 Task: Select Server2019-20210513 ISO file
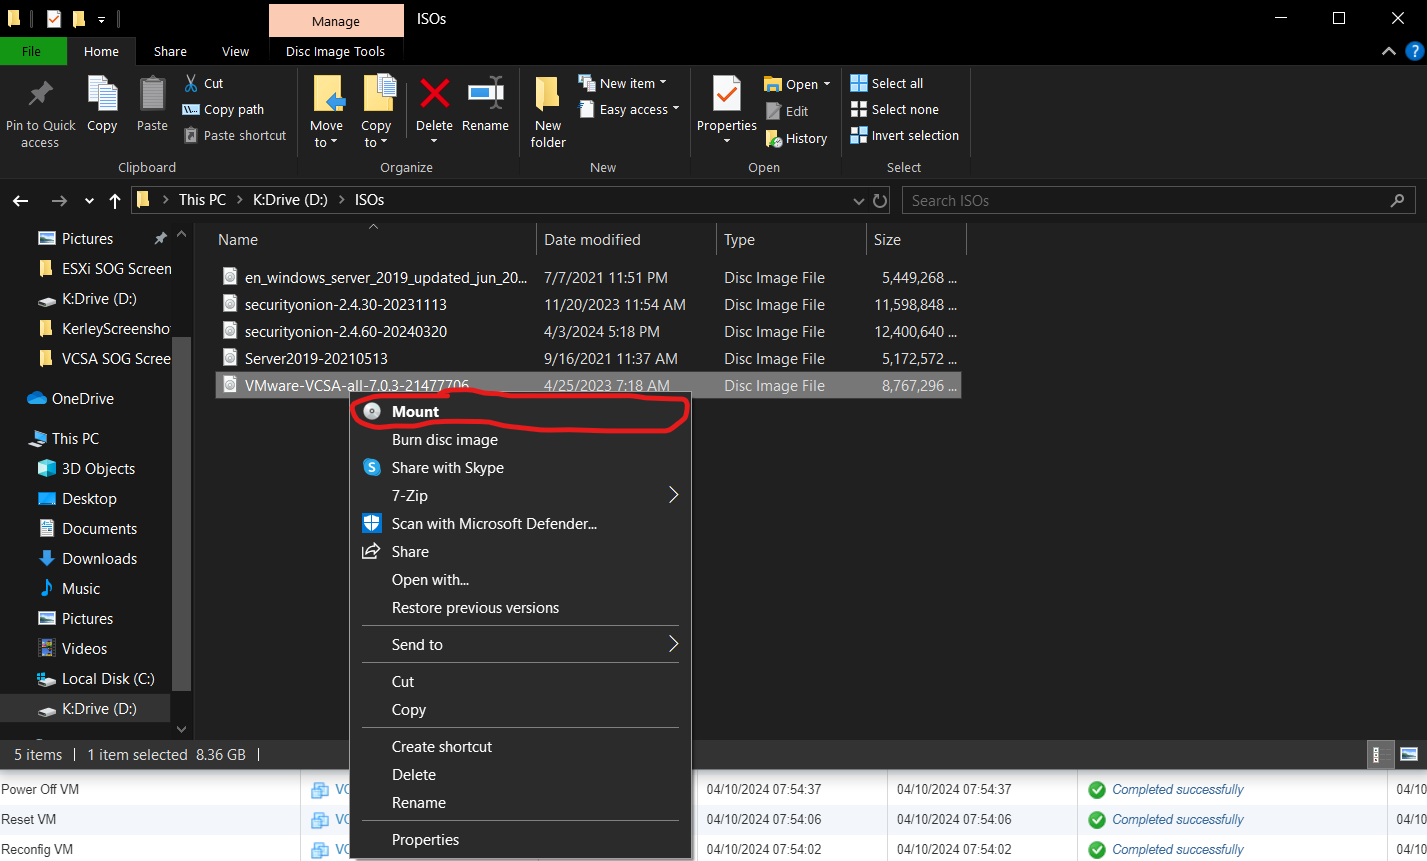[588, 358]
